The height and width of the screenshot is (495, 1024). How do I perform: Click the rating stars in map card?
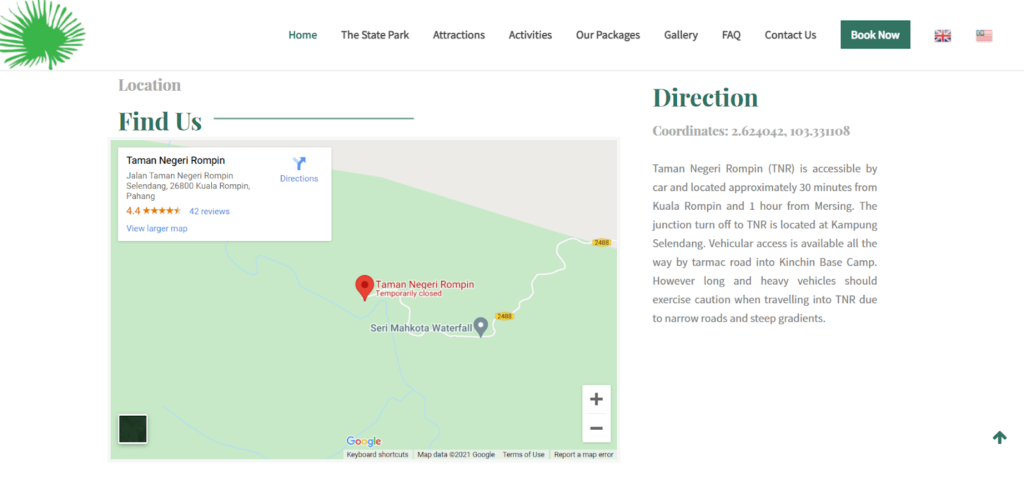click(162, 211)
